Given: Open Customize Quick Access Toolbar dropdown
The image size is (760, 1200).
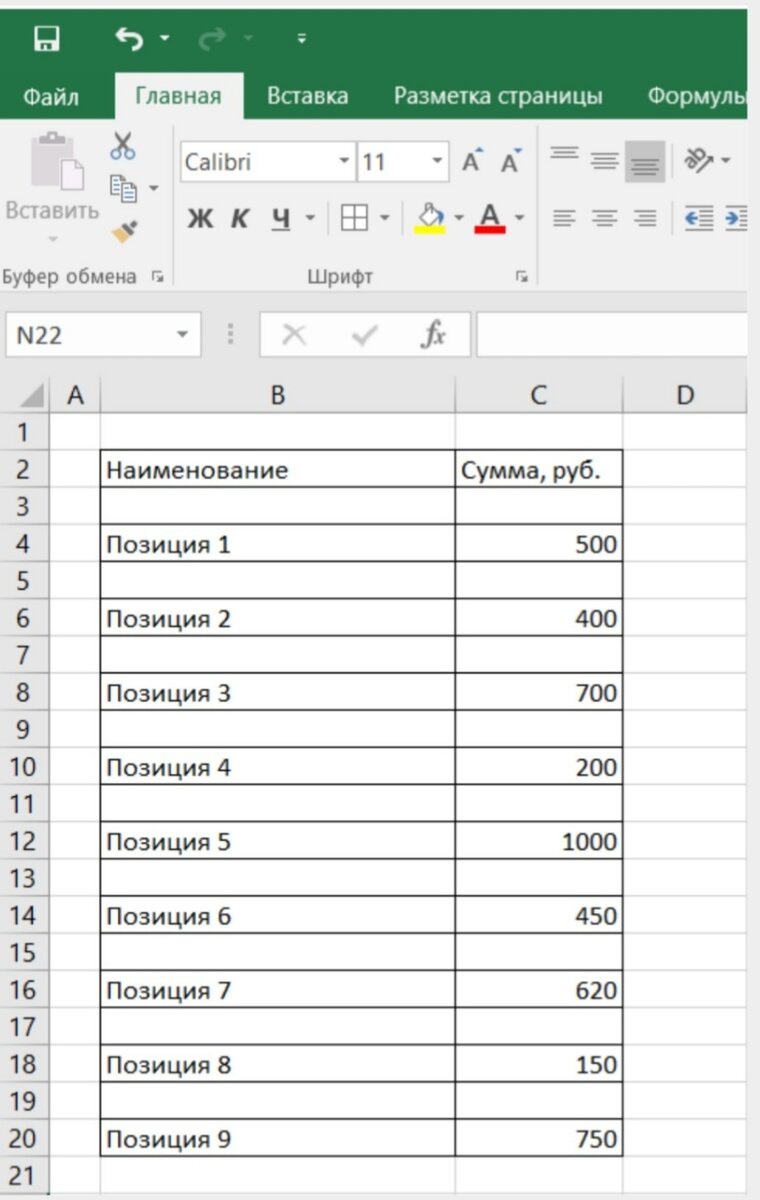Looking at the screenshot, I should [x=301, y=40].
